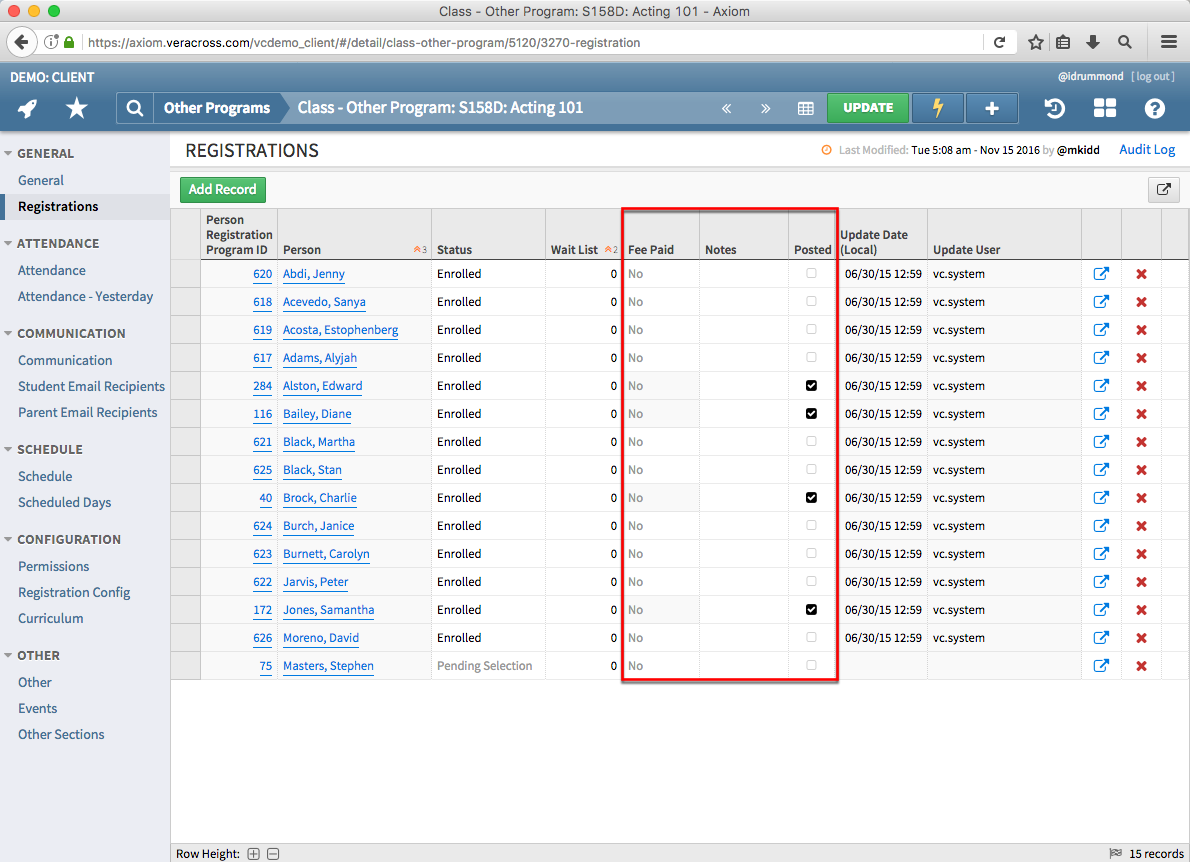Open help question mark icon

point(1154,109)
